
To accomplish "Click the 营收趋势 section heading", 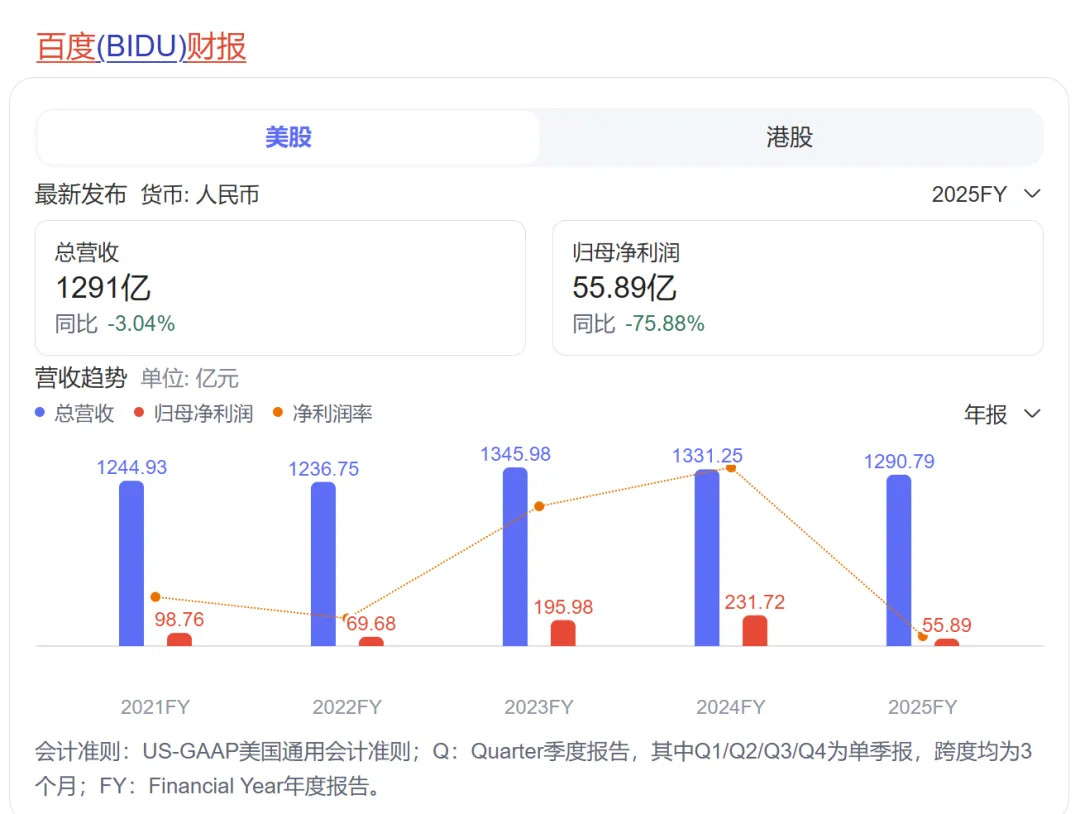I will [81, 378].
